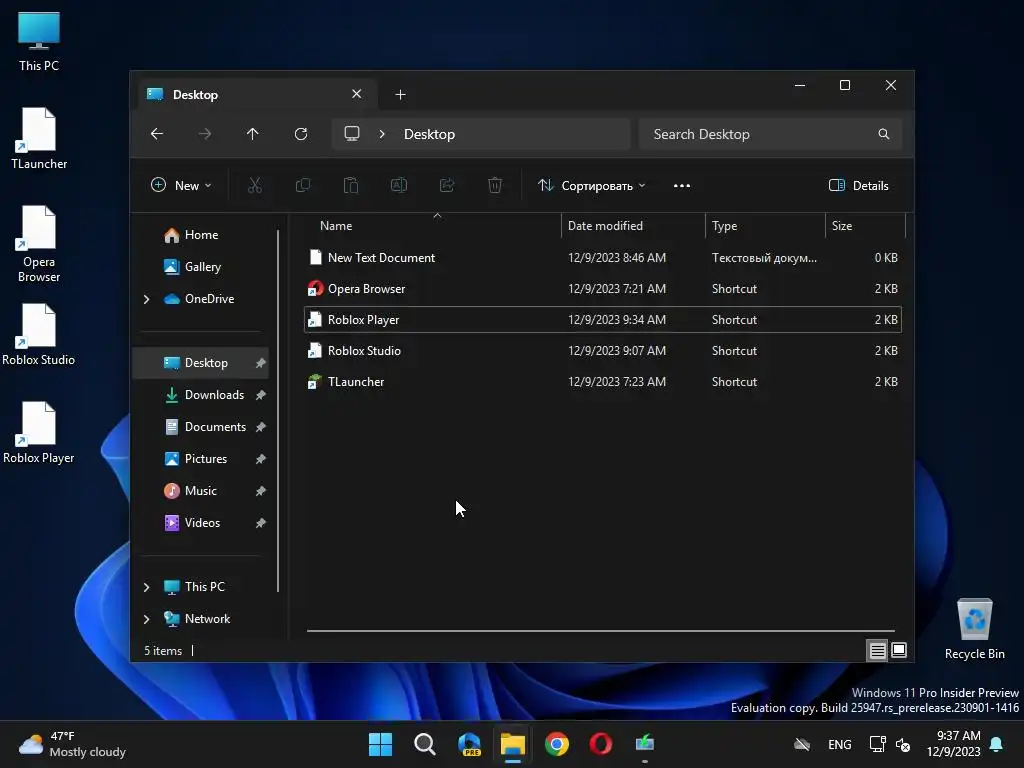
Task: Click the Copy icon in toolbar
Action: (x=303, y=185)
